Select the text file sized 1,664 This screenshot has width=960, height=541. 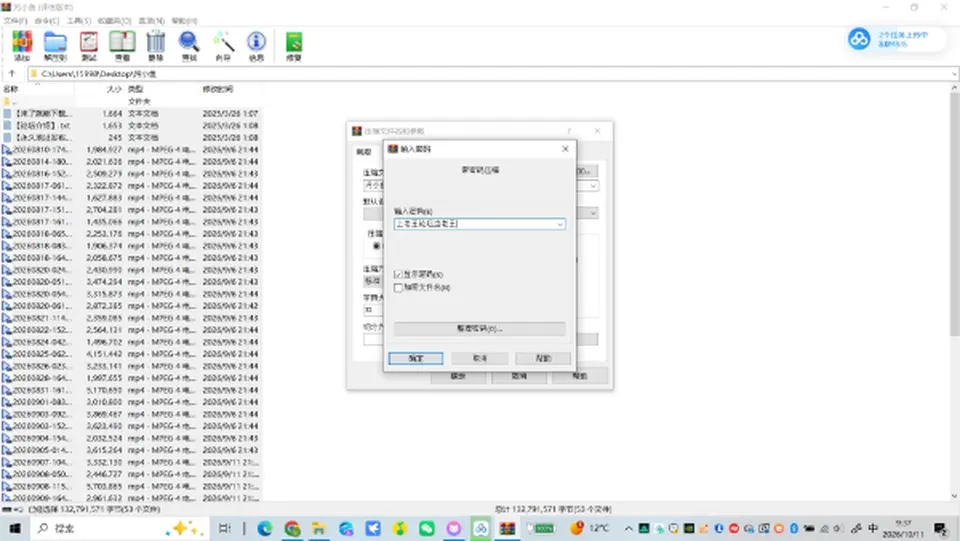click(x=131, y=113)
